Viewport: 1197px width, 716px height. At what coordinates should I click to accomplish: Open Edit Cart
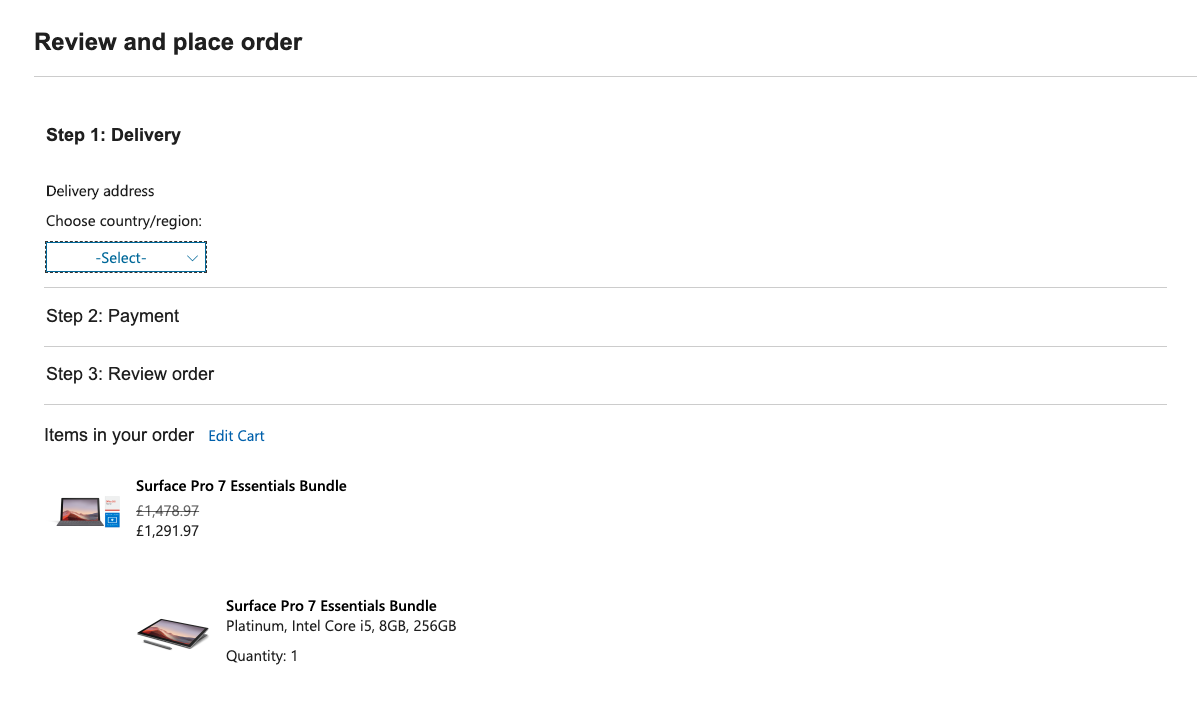coord(236,435)
